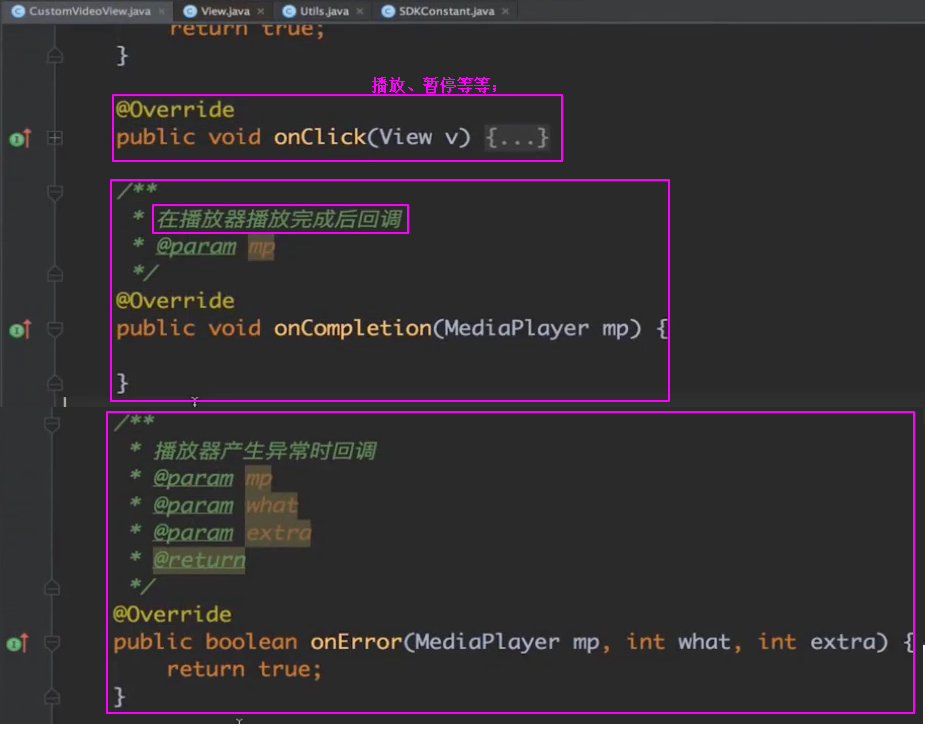925x729 pixels.
Task: Click the class icon on the Utils.java tab
Action: (289, 11)
